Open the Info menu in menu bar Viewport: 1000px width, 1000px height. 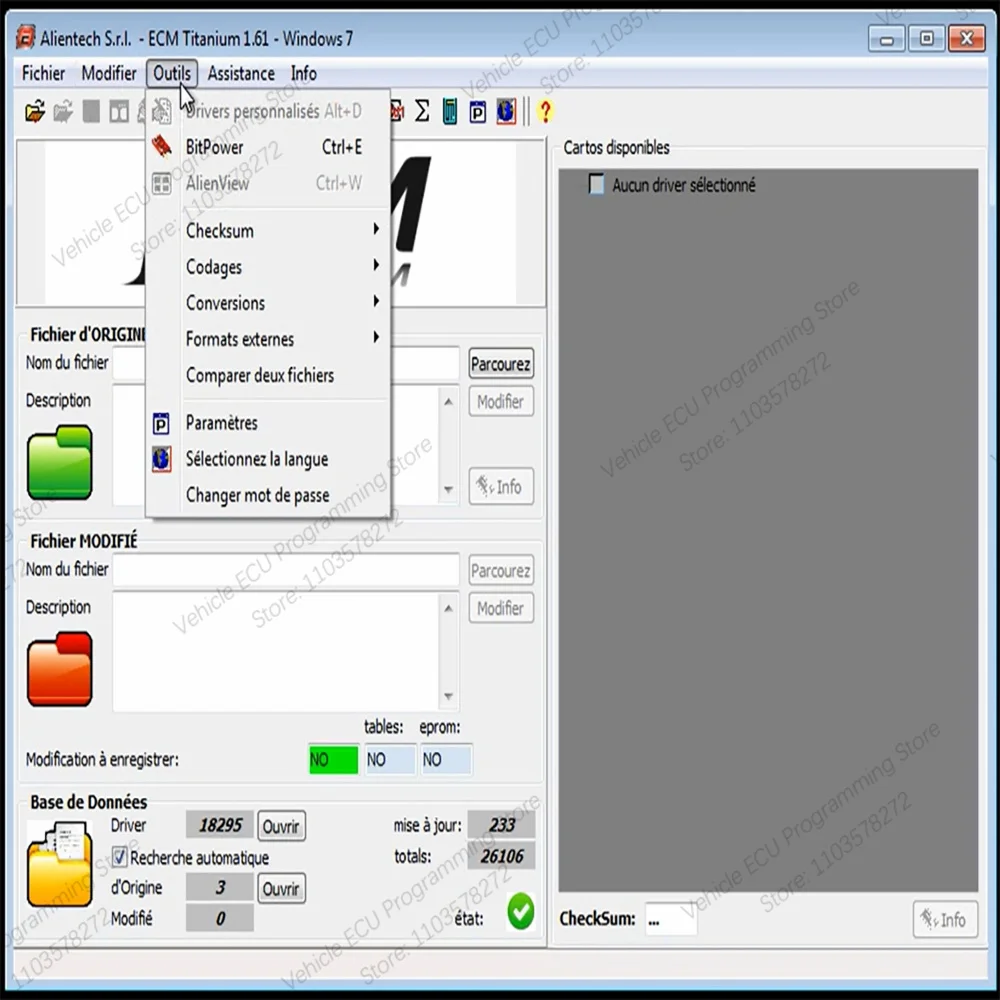click(x=304, y=73)
